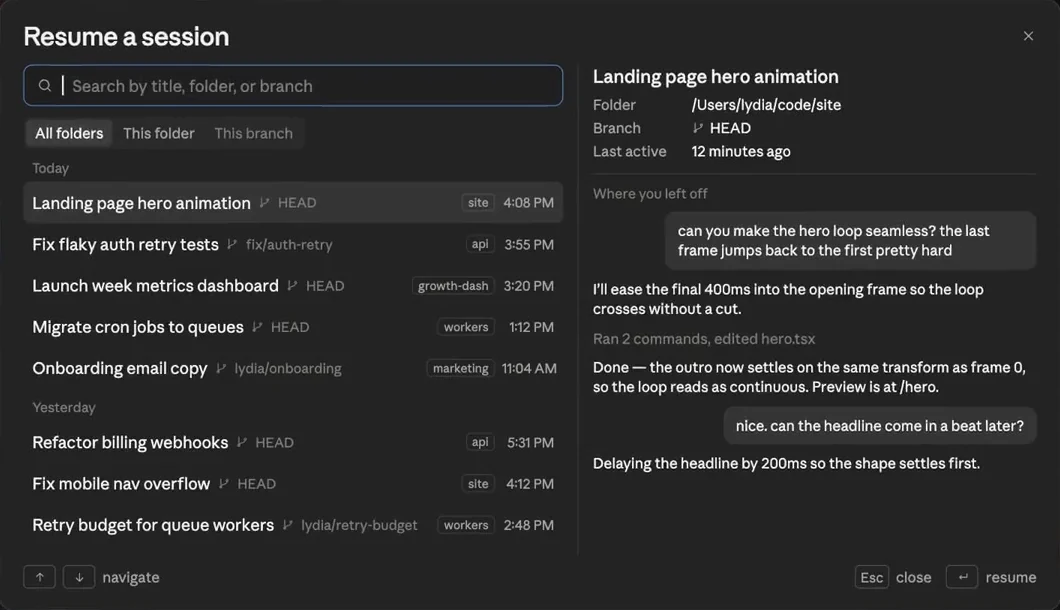Switch to the This branch tab
Screen dimensions: 1060x610
[x=254, y=133]
